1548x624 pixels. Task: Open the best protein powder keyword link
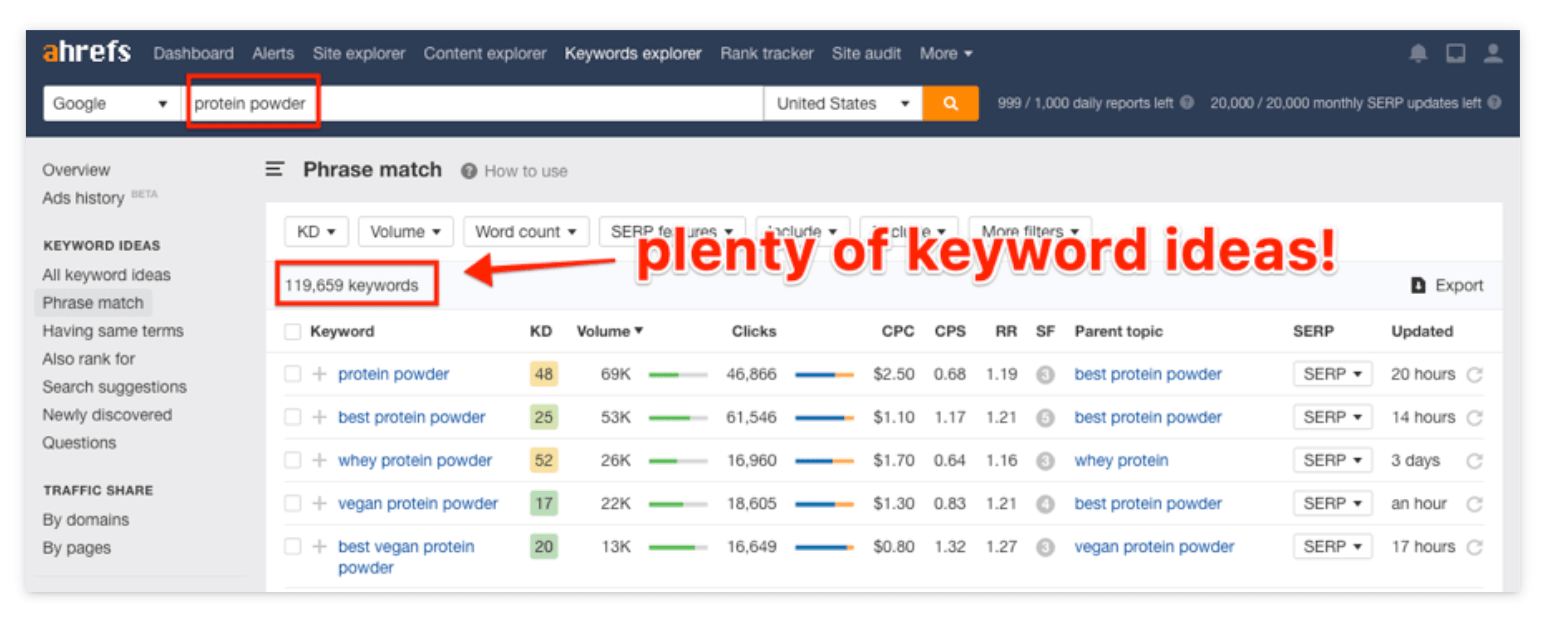pyautogui.click(x=412, y=417)
